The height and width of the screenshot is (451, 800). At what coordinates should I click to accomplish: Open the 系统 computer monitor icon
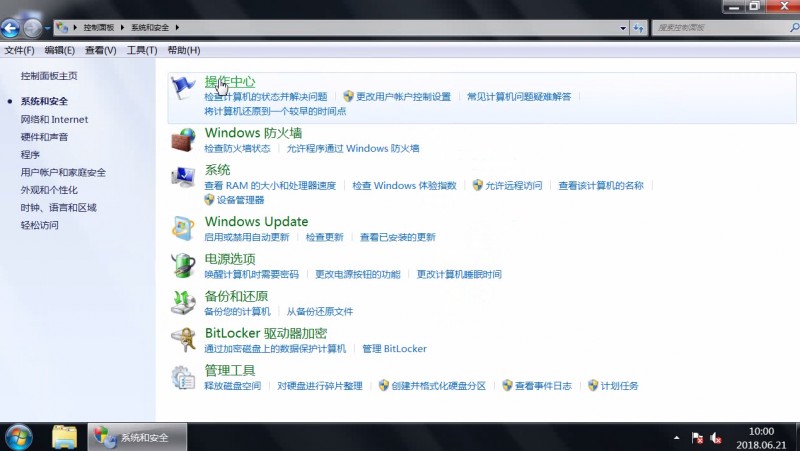click(x=183, y=178)
